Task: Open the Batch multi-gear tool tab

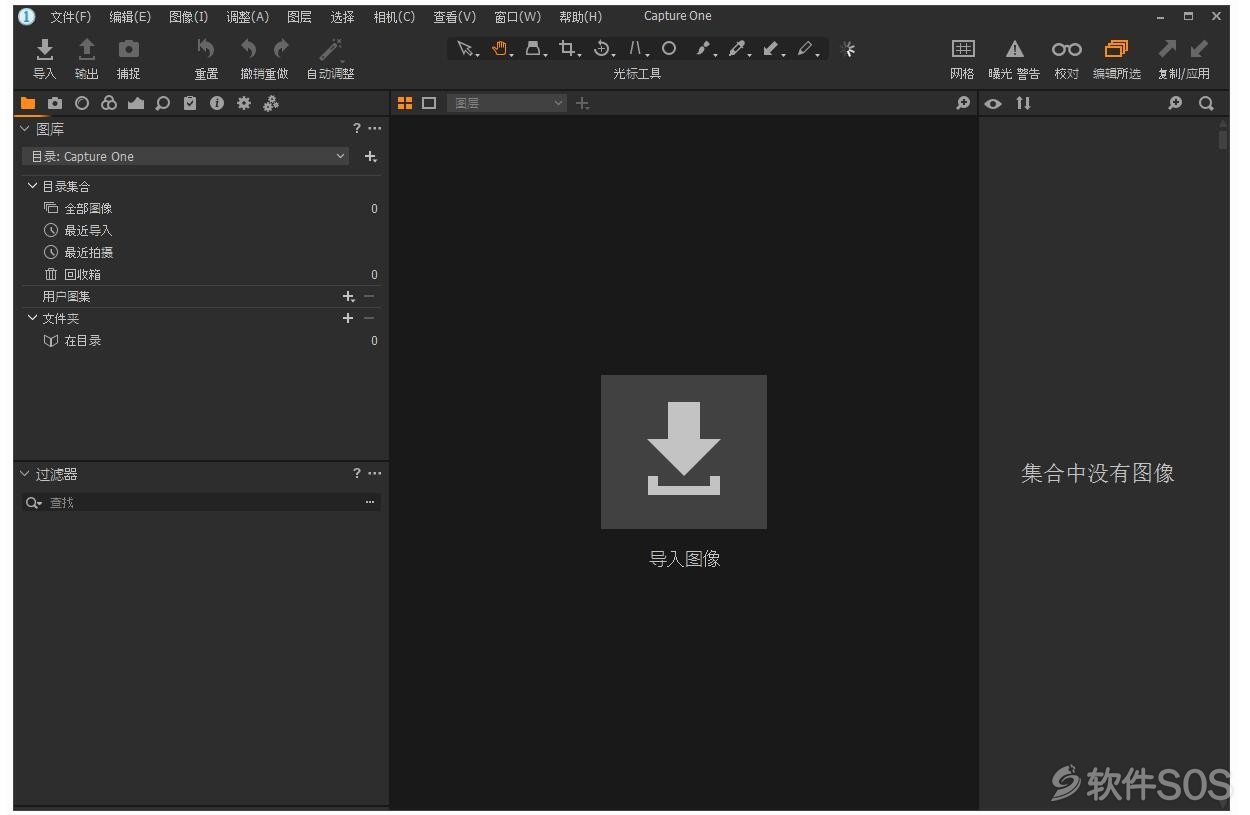Action: click(271, 103)
